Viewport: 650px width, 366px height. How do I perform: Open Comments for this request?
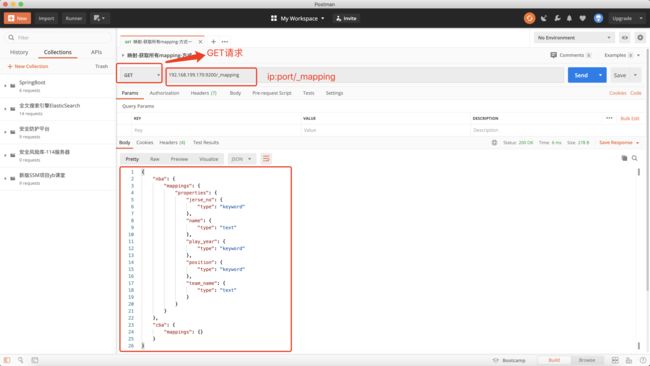570,55
